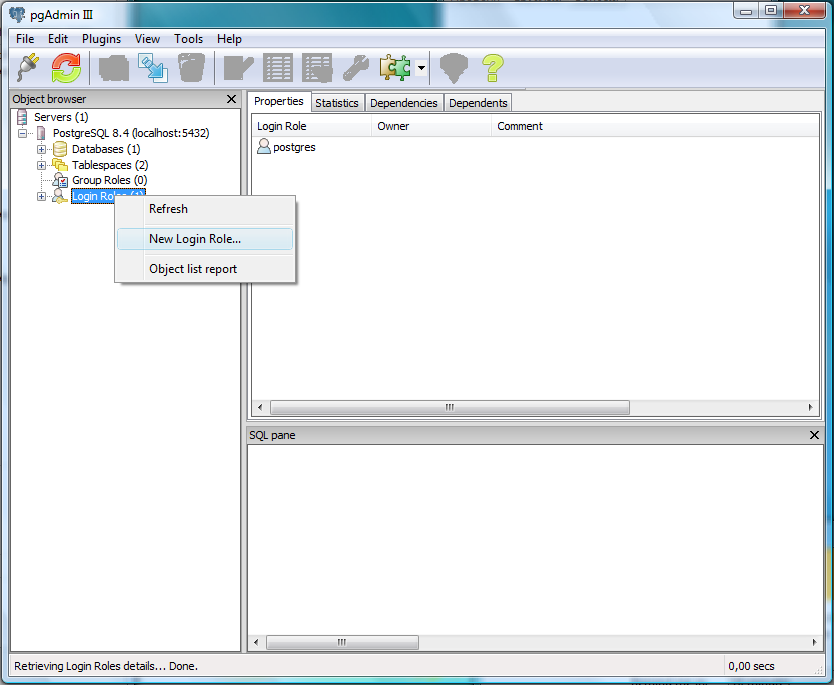Click the Databases cylinder icon
The height and width of the screenshot is (685, 834).
point(60,149)
